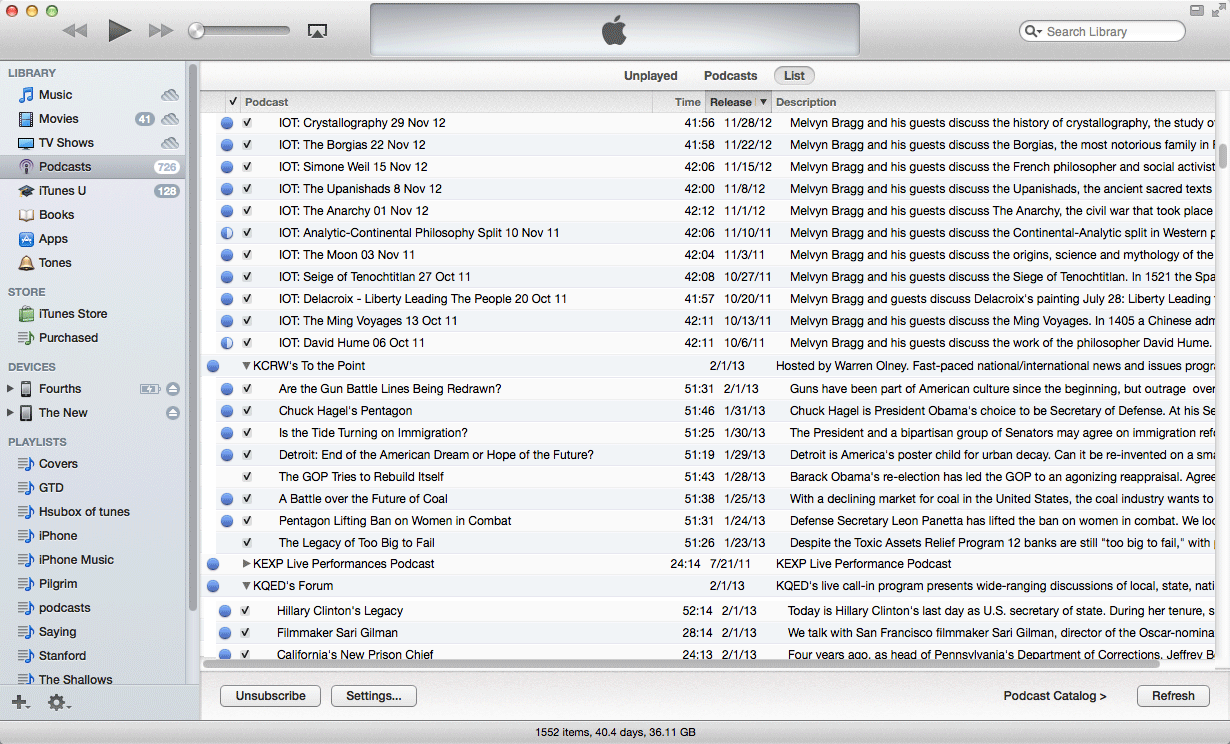Open the iTunes Store bag icon
Image resolution: width=1230 pixels, height=744 pixels.
(x=27, y=314)
